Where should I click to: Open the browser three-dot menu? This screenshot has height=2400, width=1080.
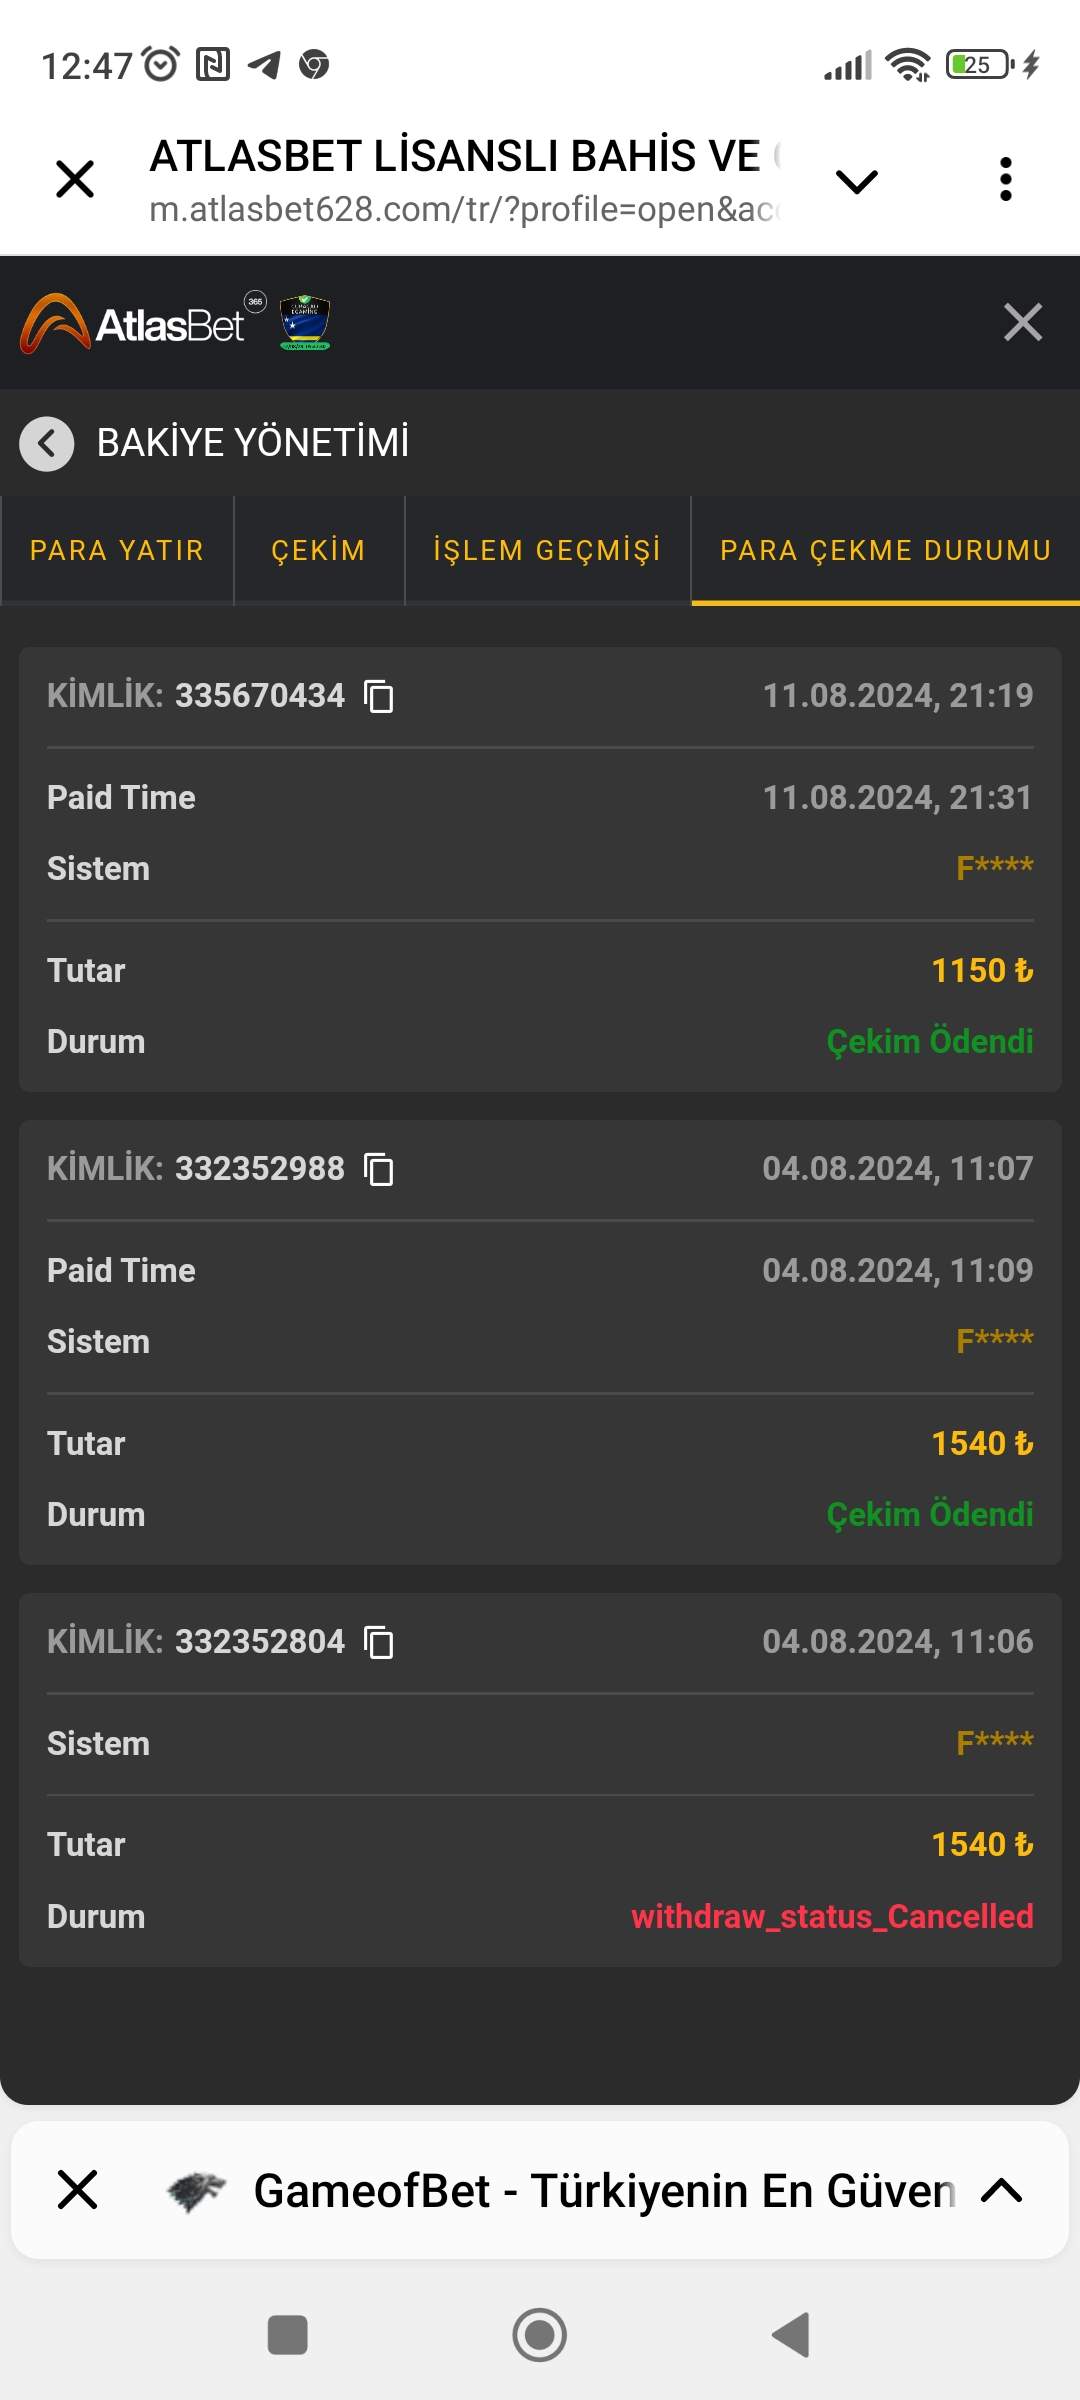pyautogui.click(x=1005, y=180)
